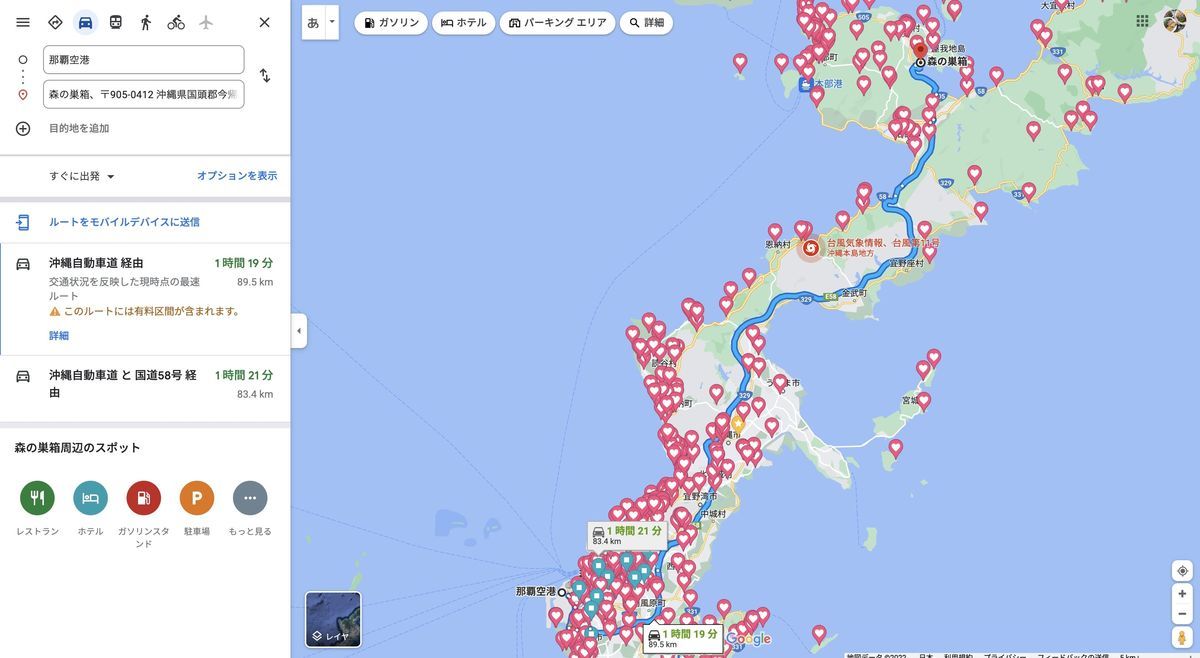Search nearby ガソリンスタンド
This screenshot has width=1200, height=658.
pos(143,498)
